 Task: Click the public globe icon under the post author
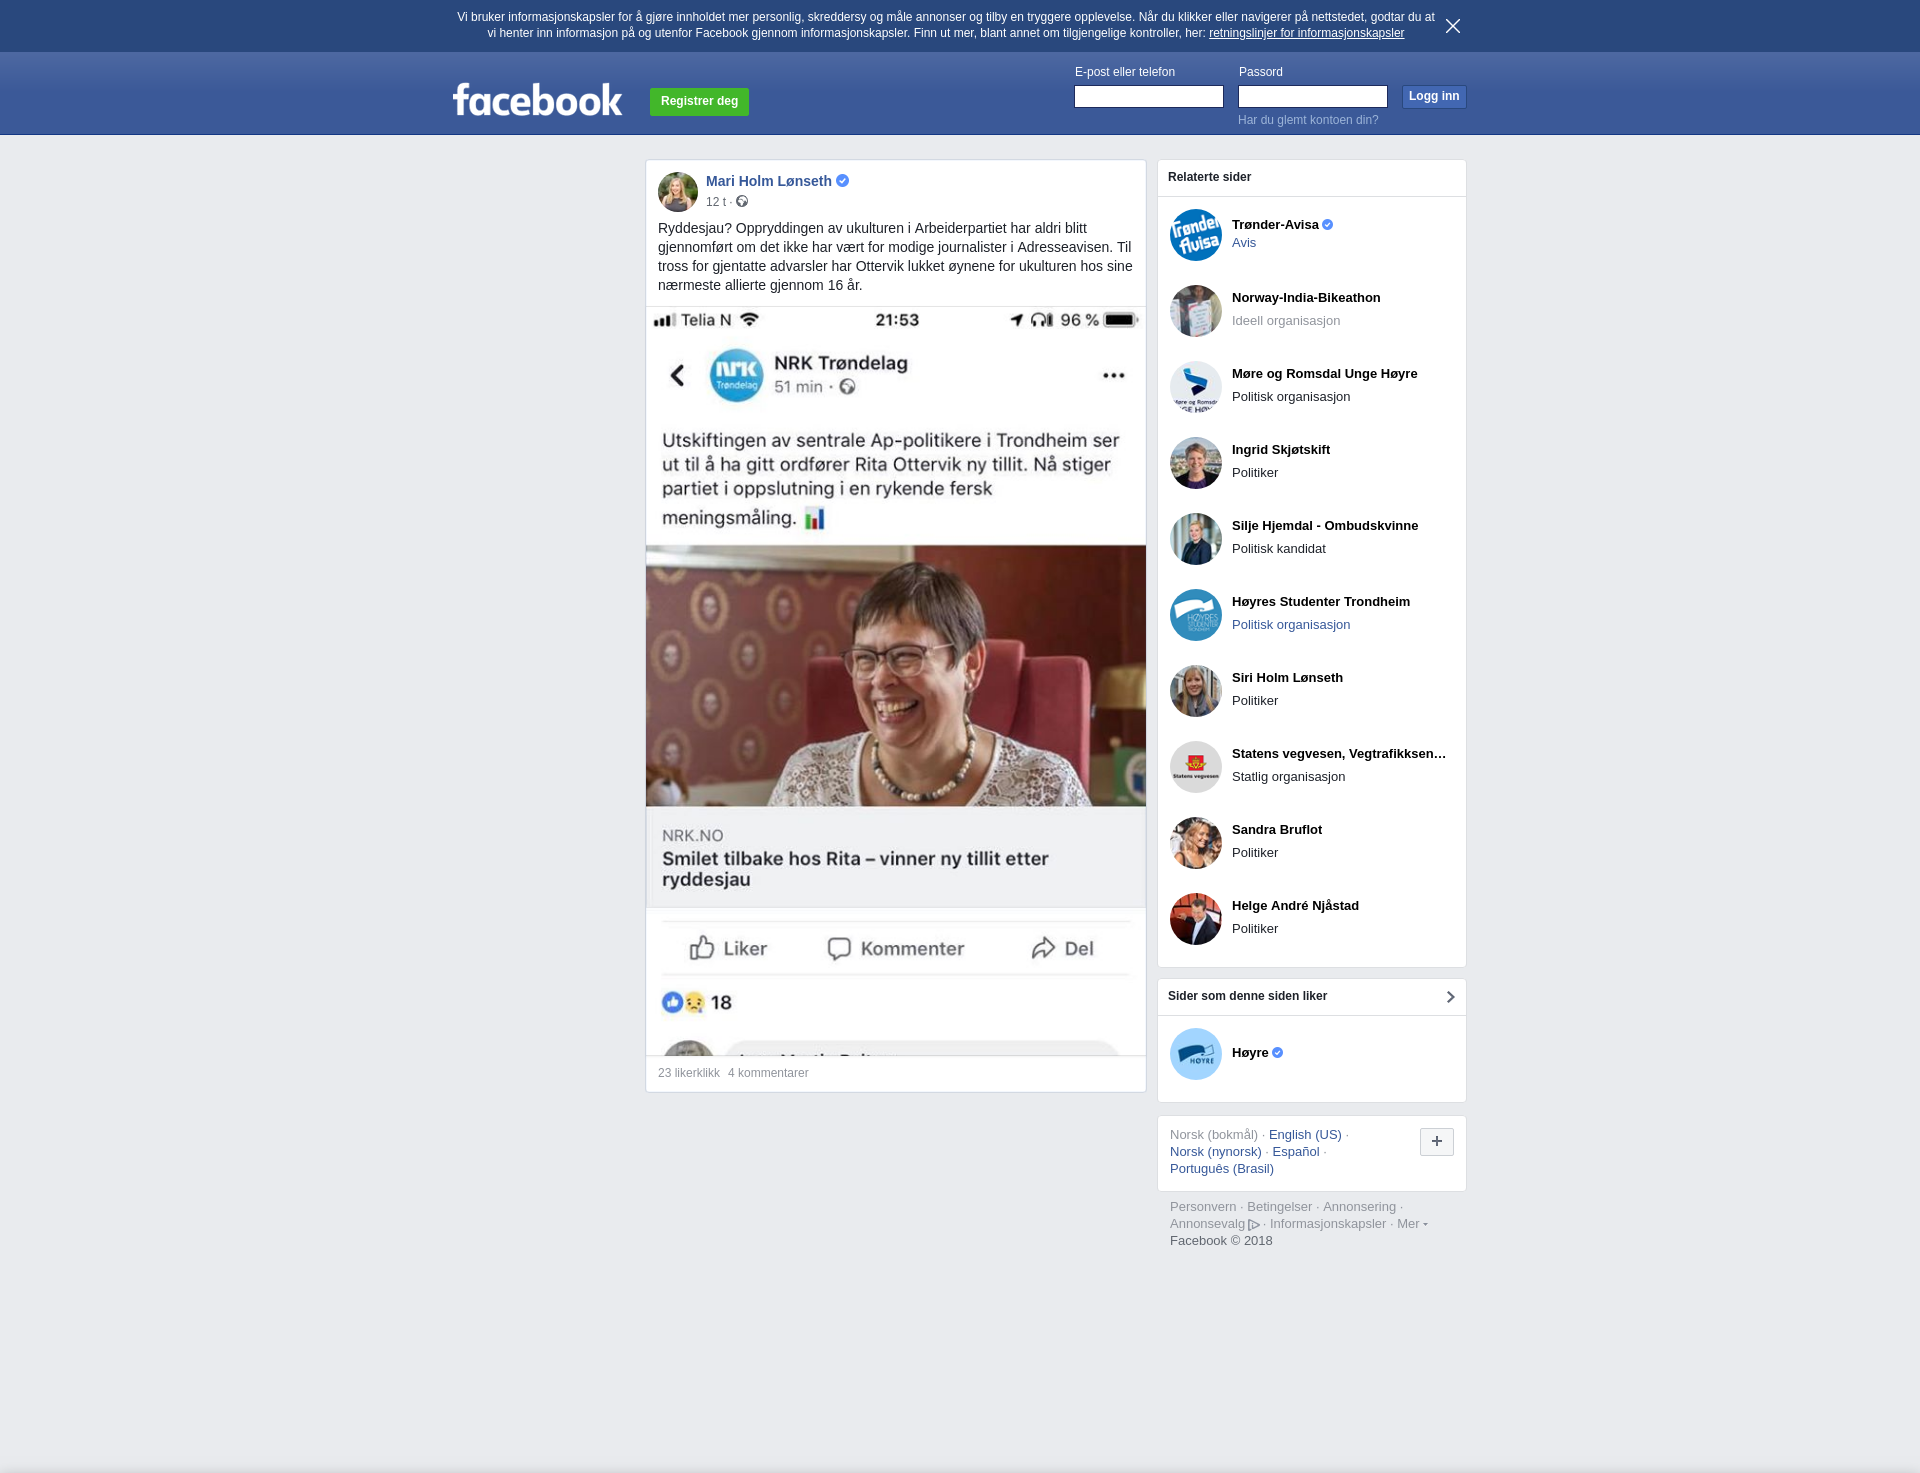tap(742, 202)
